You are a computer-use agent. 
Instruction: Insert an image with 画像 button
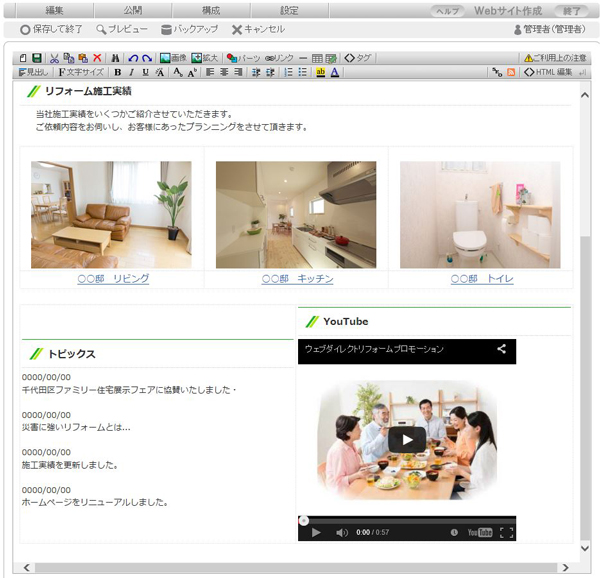[x=173, y=58]
